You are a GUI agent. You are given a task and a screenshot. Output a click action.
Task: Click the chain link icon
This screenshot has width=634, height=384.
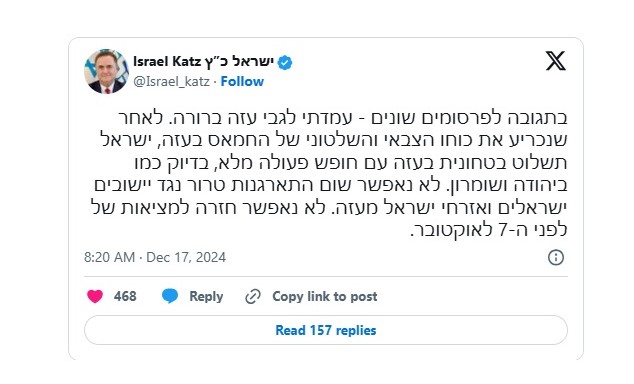253,297
